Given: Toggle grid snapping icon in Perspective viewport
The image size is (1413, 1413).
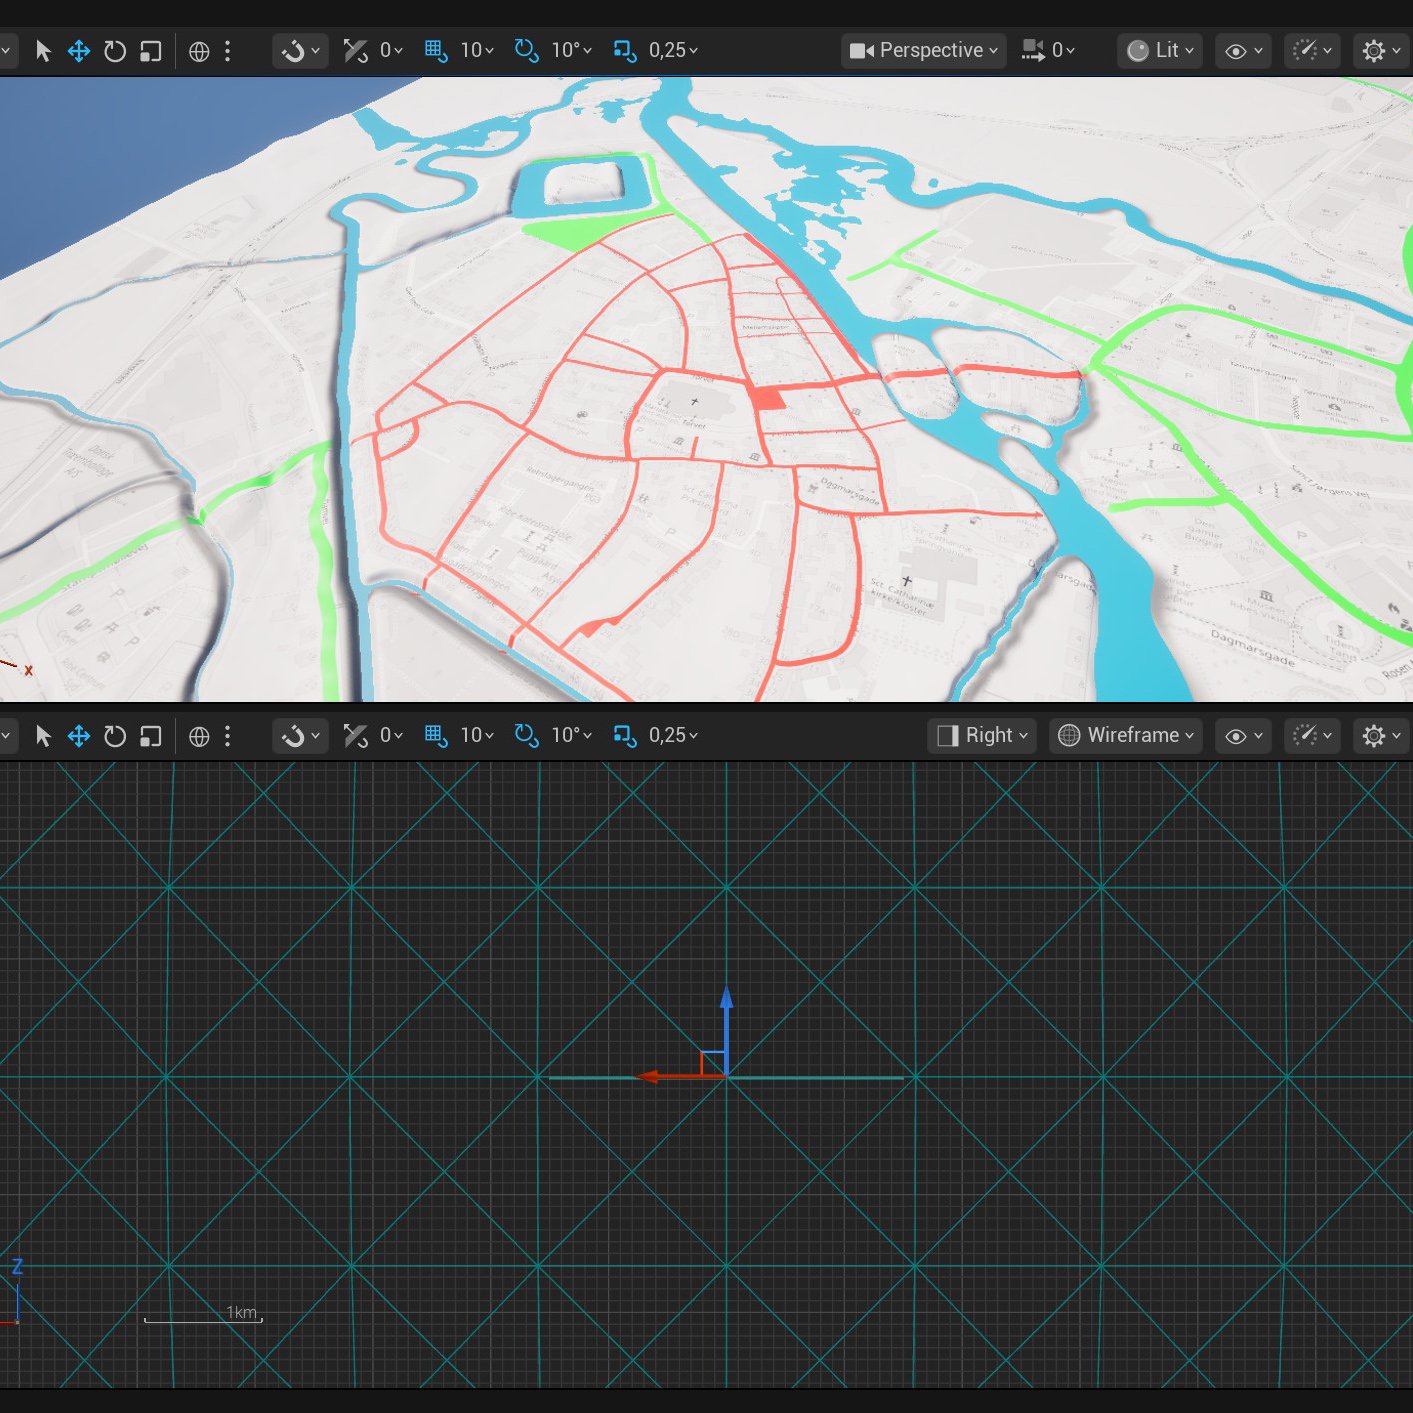Looking at the screenshot, I should pyautogui.click(x=436, y=51).
